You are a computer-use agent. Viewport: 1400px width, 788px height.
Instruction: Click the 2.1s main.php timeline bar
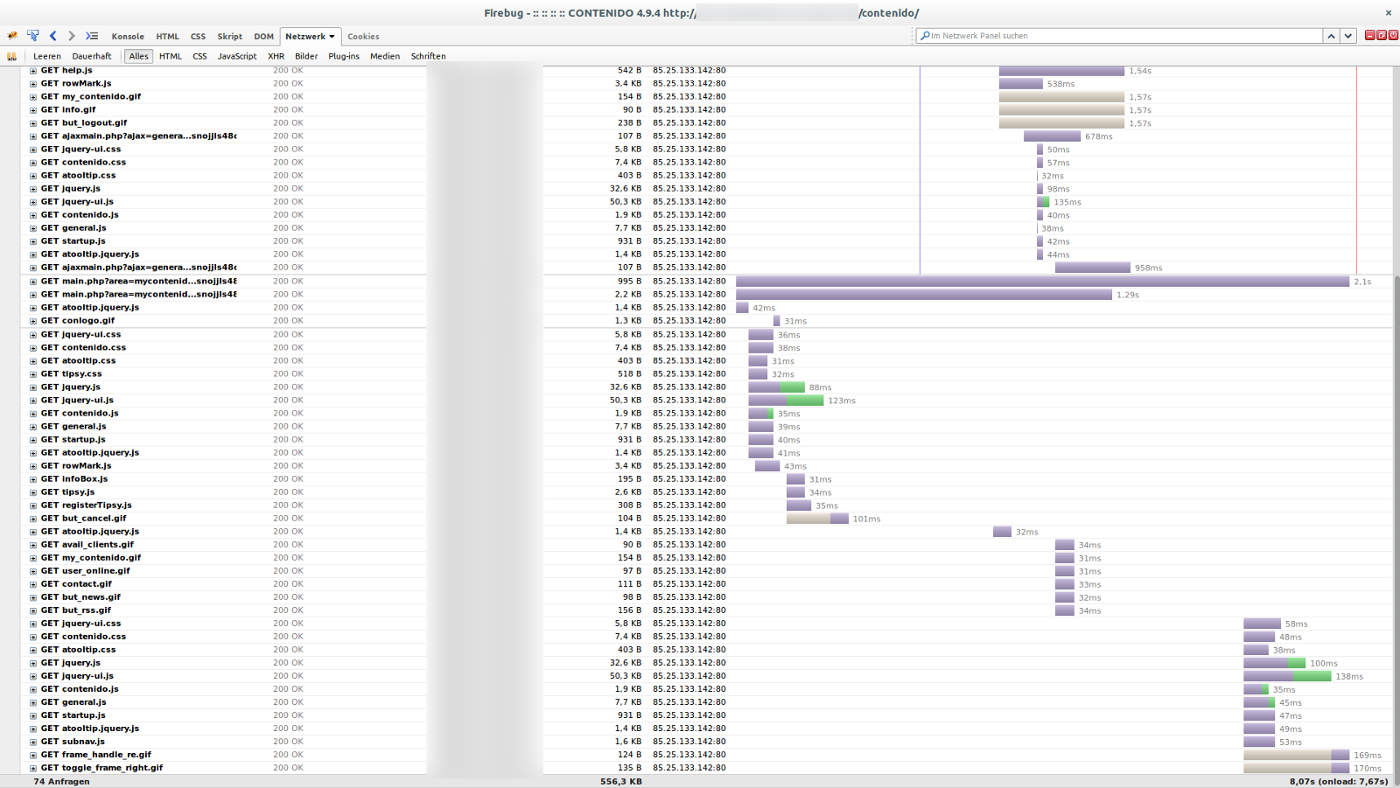1042,282
